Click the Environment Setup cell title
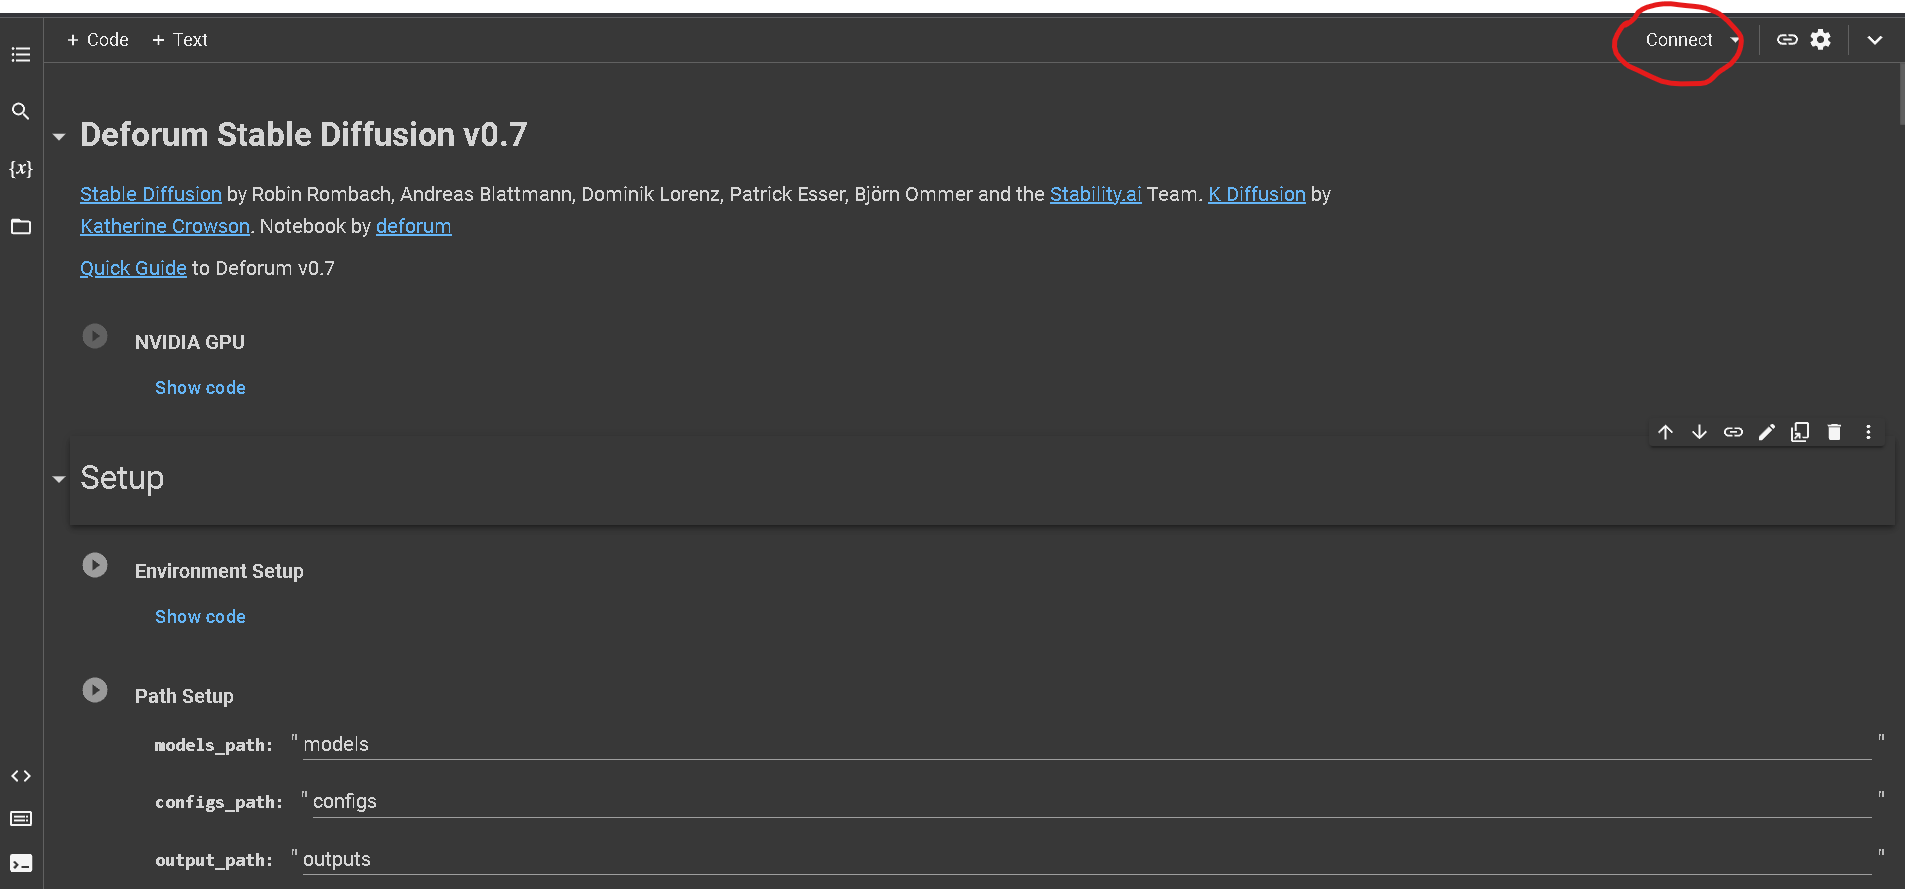This screenshot has width=1905, height=889. coord(219,571)
